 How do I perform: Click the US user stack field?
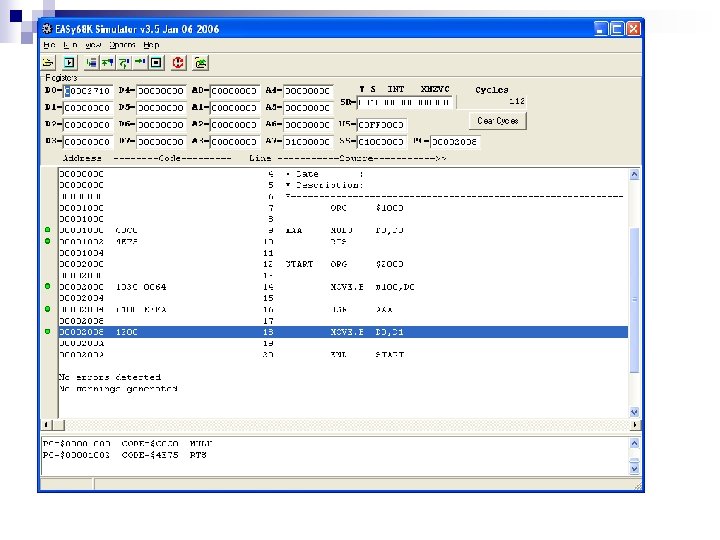click(x=382, y=125)
